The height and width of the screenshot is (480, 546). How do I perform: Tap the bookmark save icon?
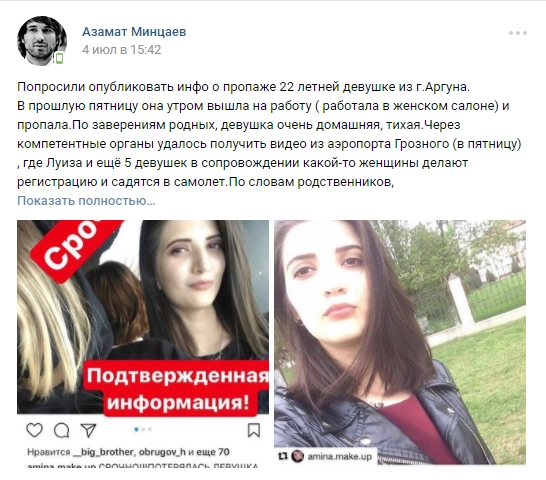click(254, 430)
